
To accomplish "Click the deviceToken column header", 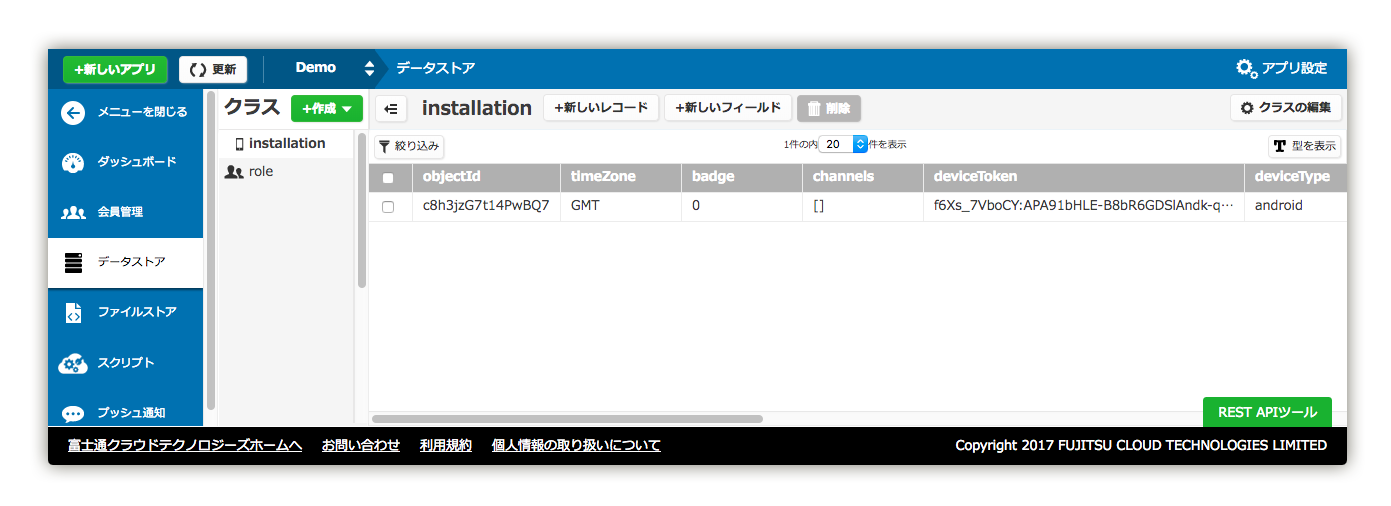I will pyautogui.click(x=1084, y=177).
